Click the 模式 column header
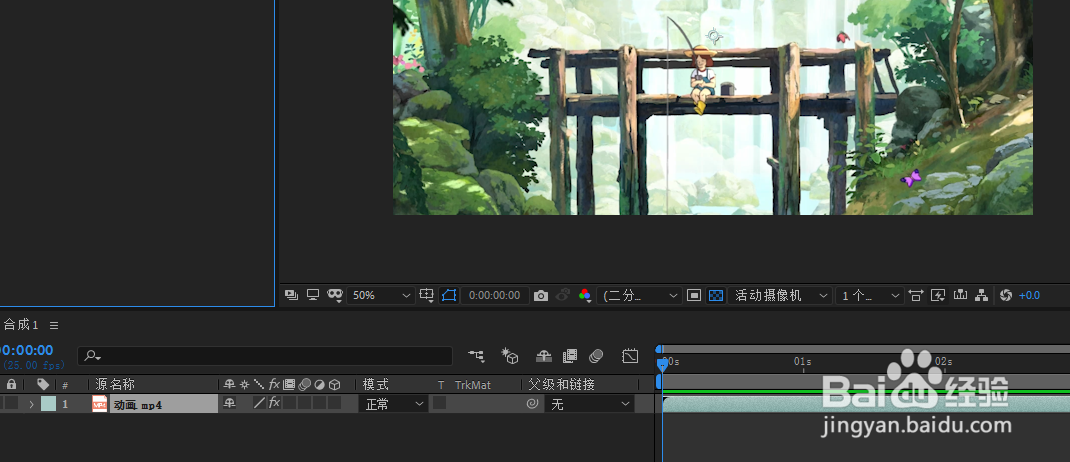 click(376, 385)
